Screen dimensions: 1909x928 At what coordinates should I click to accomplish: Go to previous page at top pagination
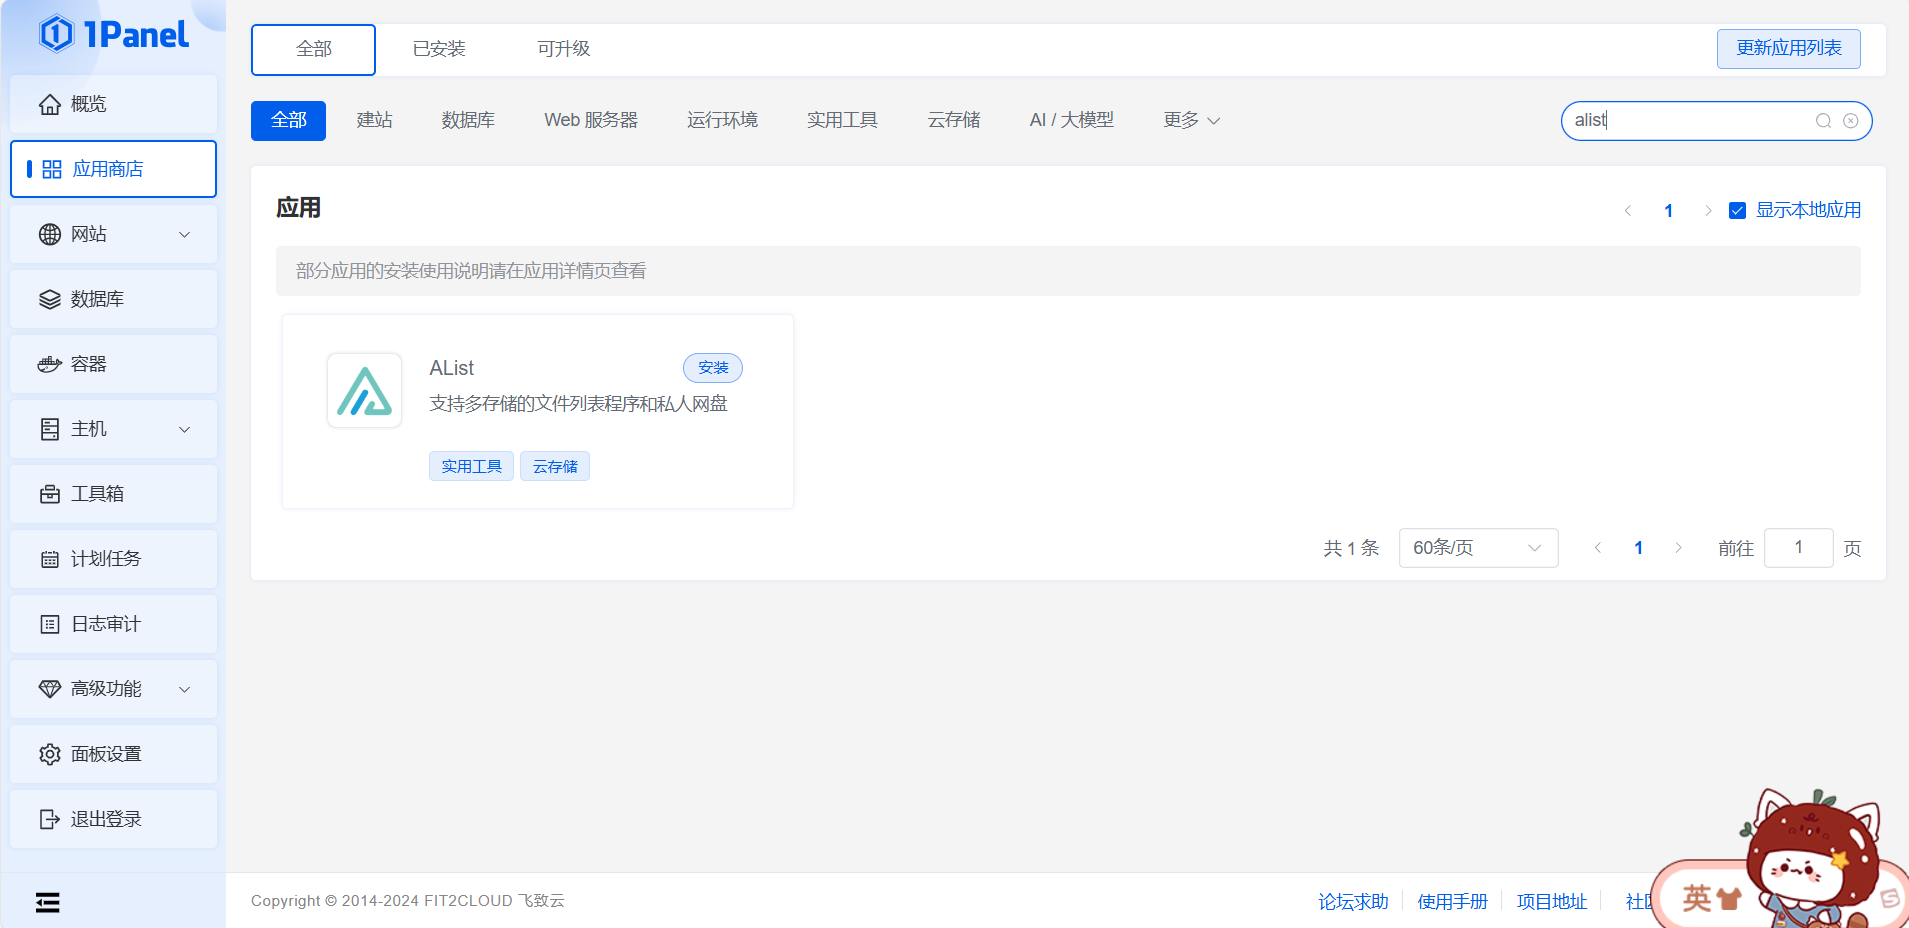(1628, 211)
